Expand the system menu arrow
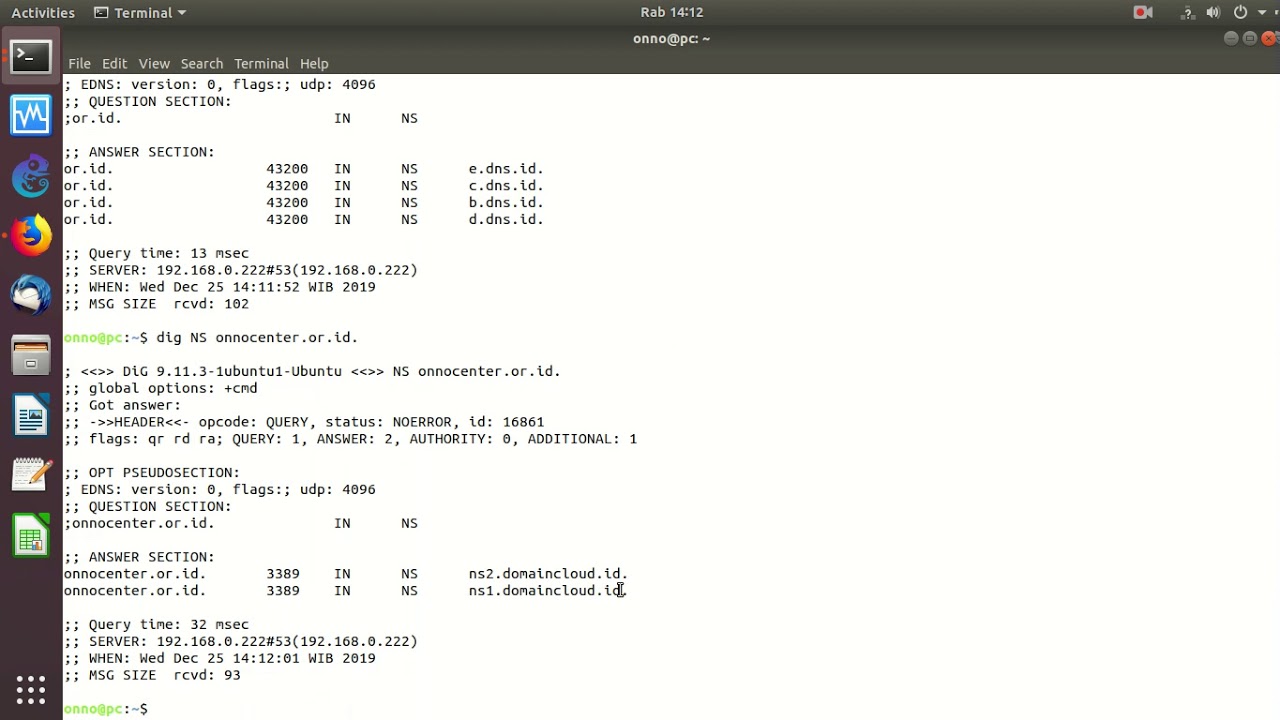1280x720 pixels. point(1262,13)
